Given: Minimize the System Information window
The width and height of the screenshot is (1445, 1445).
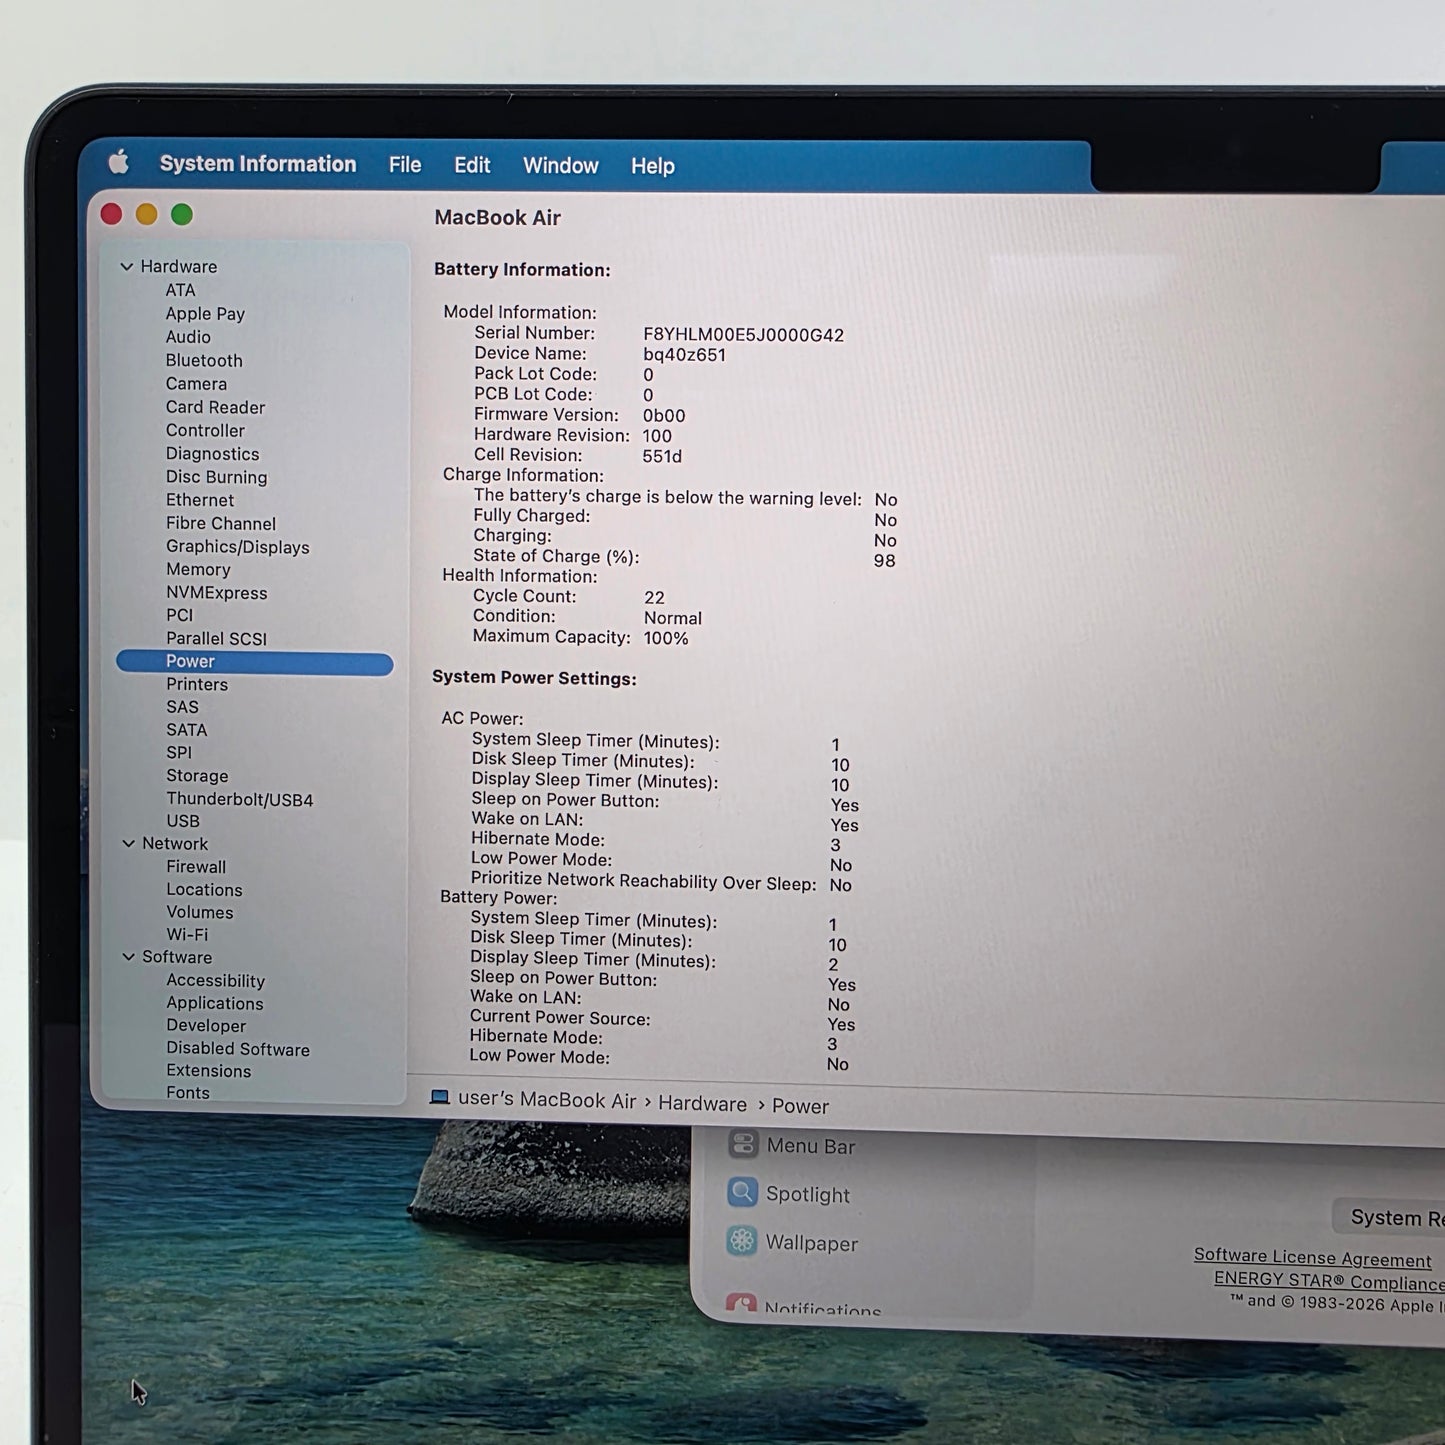Looking at the screenshot, I should point(146,214).
